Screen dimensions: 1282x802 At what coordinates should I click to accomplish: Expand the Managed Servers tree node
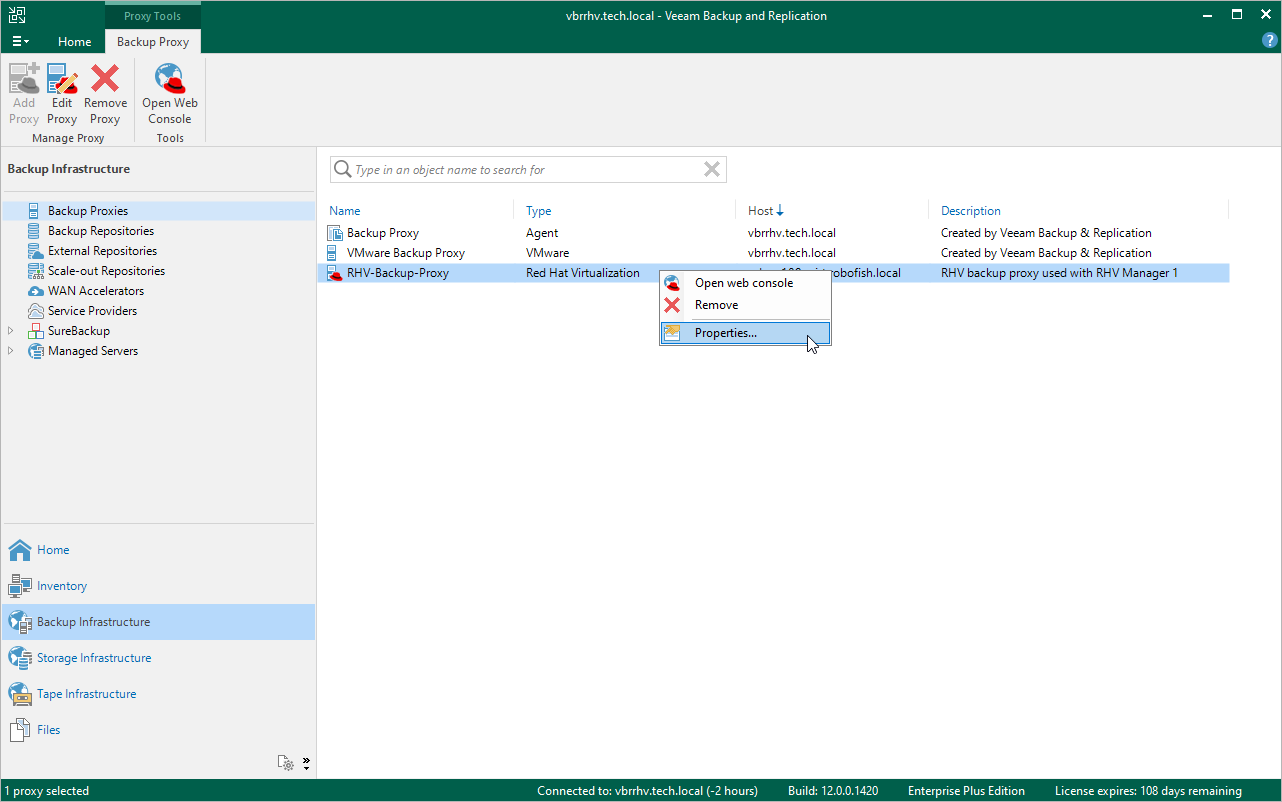coord(12,351)
